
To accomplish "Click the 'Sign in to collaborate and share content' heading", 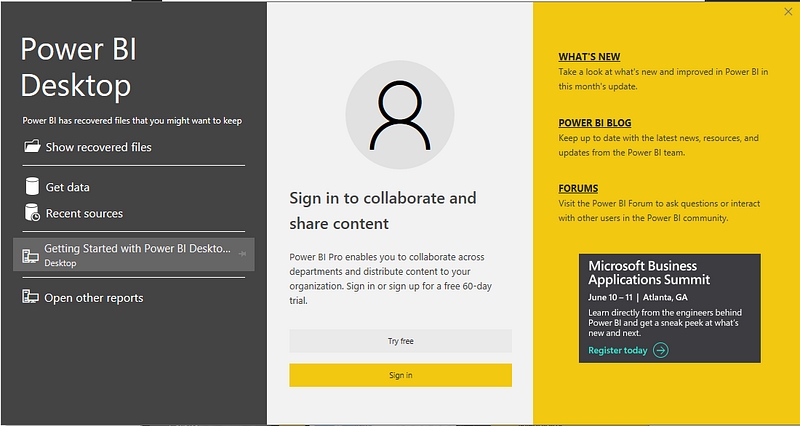I will click(x=383, y=210).
